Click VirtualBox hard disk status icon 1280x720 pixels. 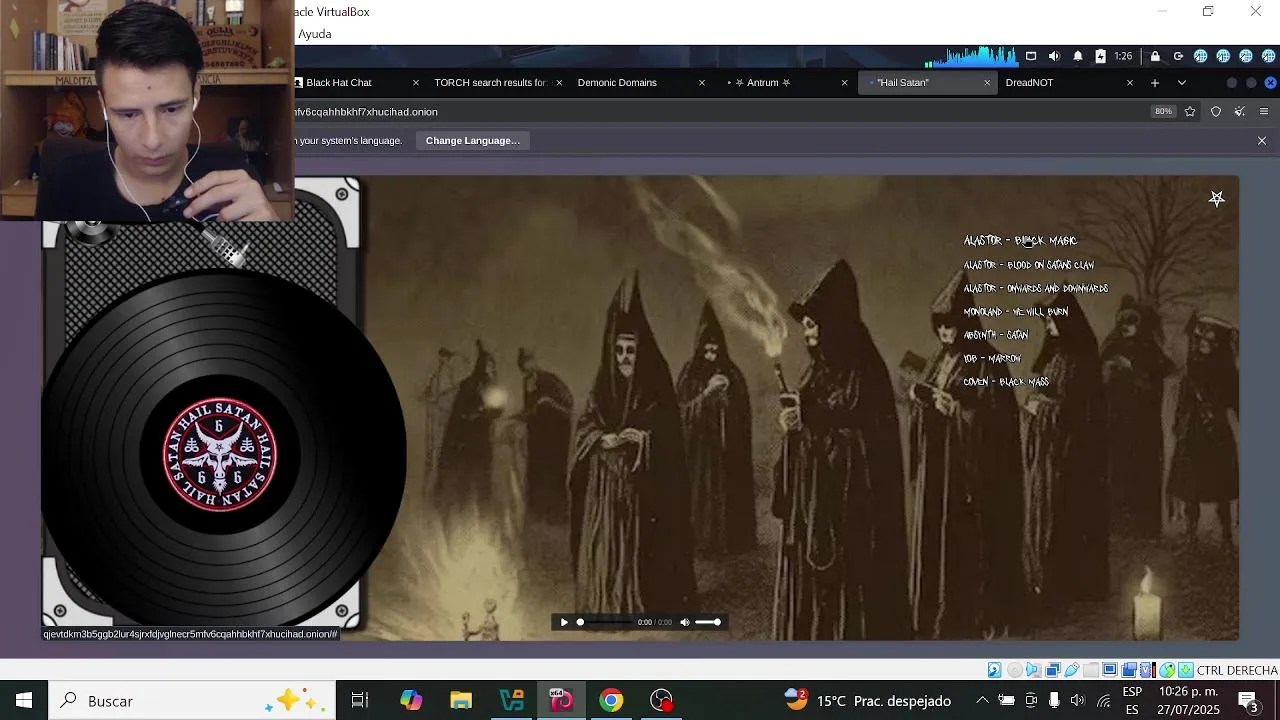(x=994, y=670)
